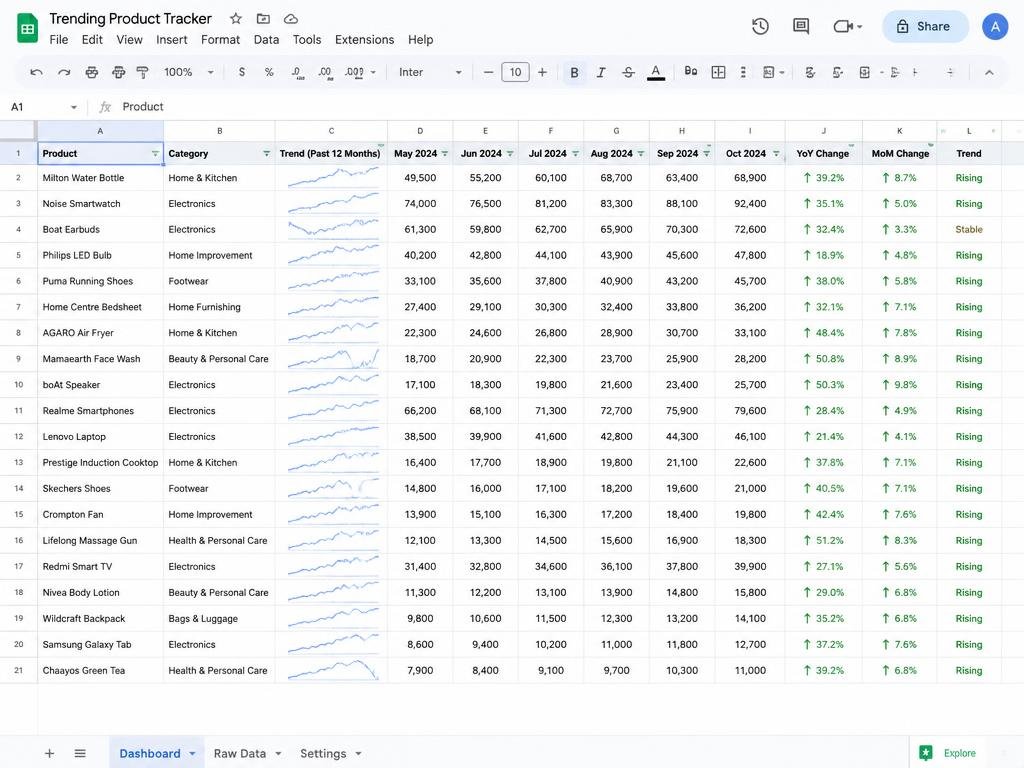Screen dimensions: 1024x768
Task: Decrease font size with minus button
Action: point(488,72)
